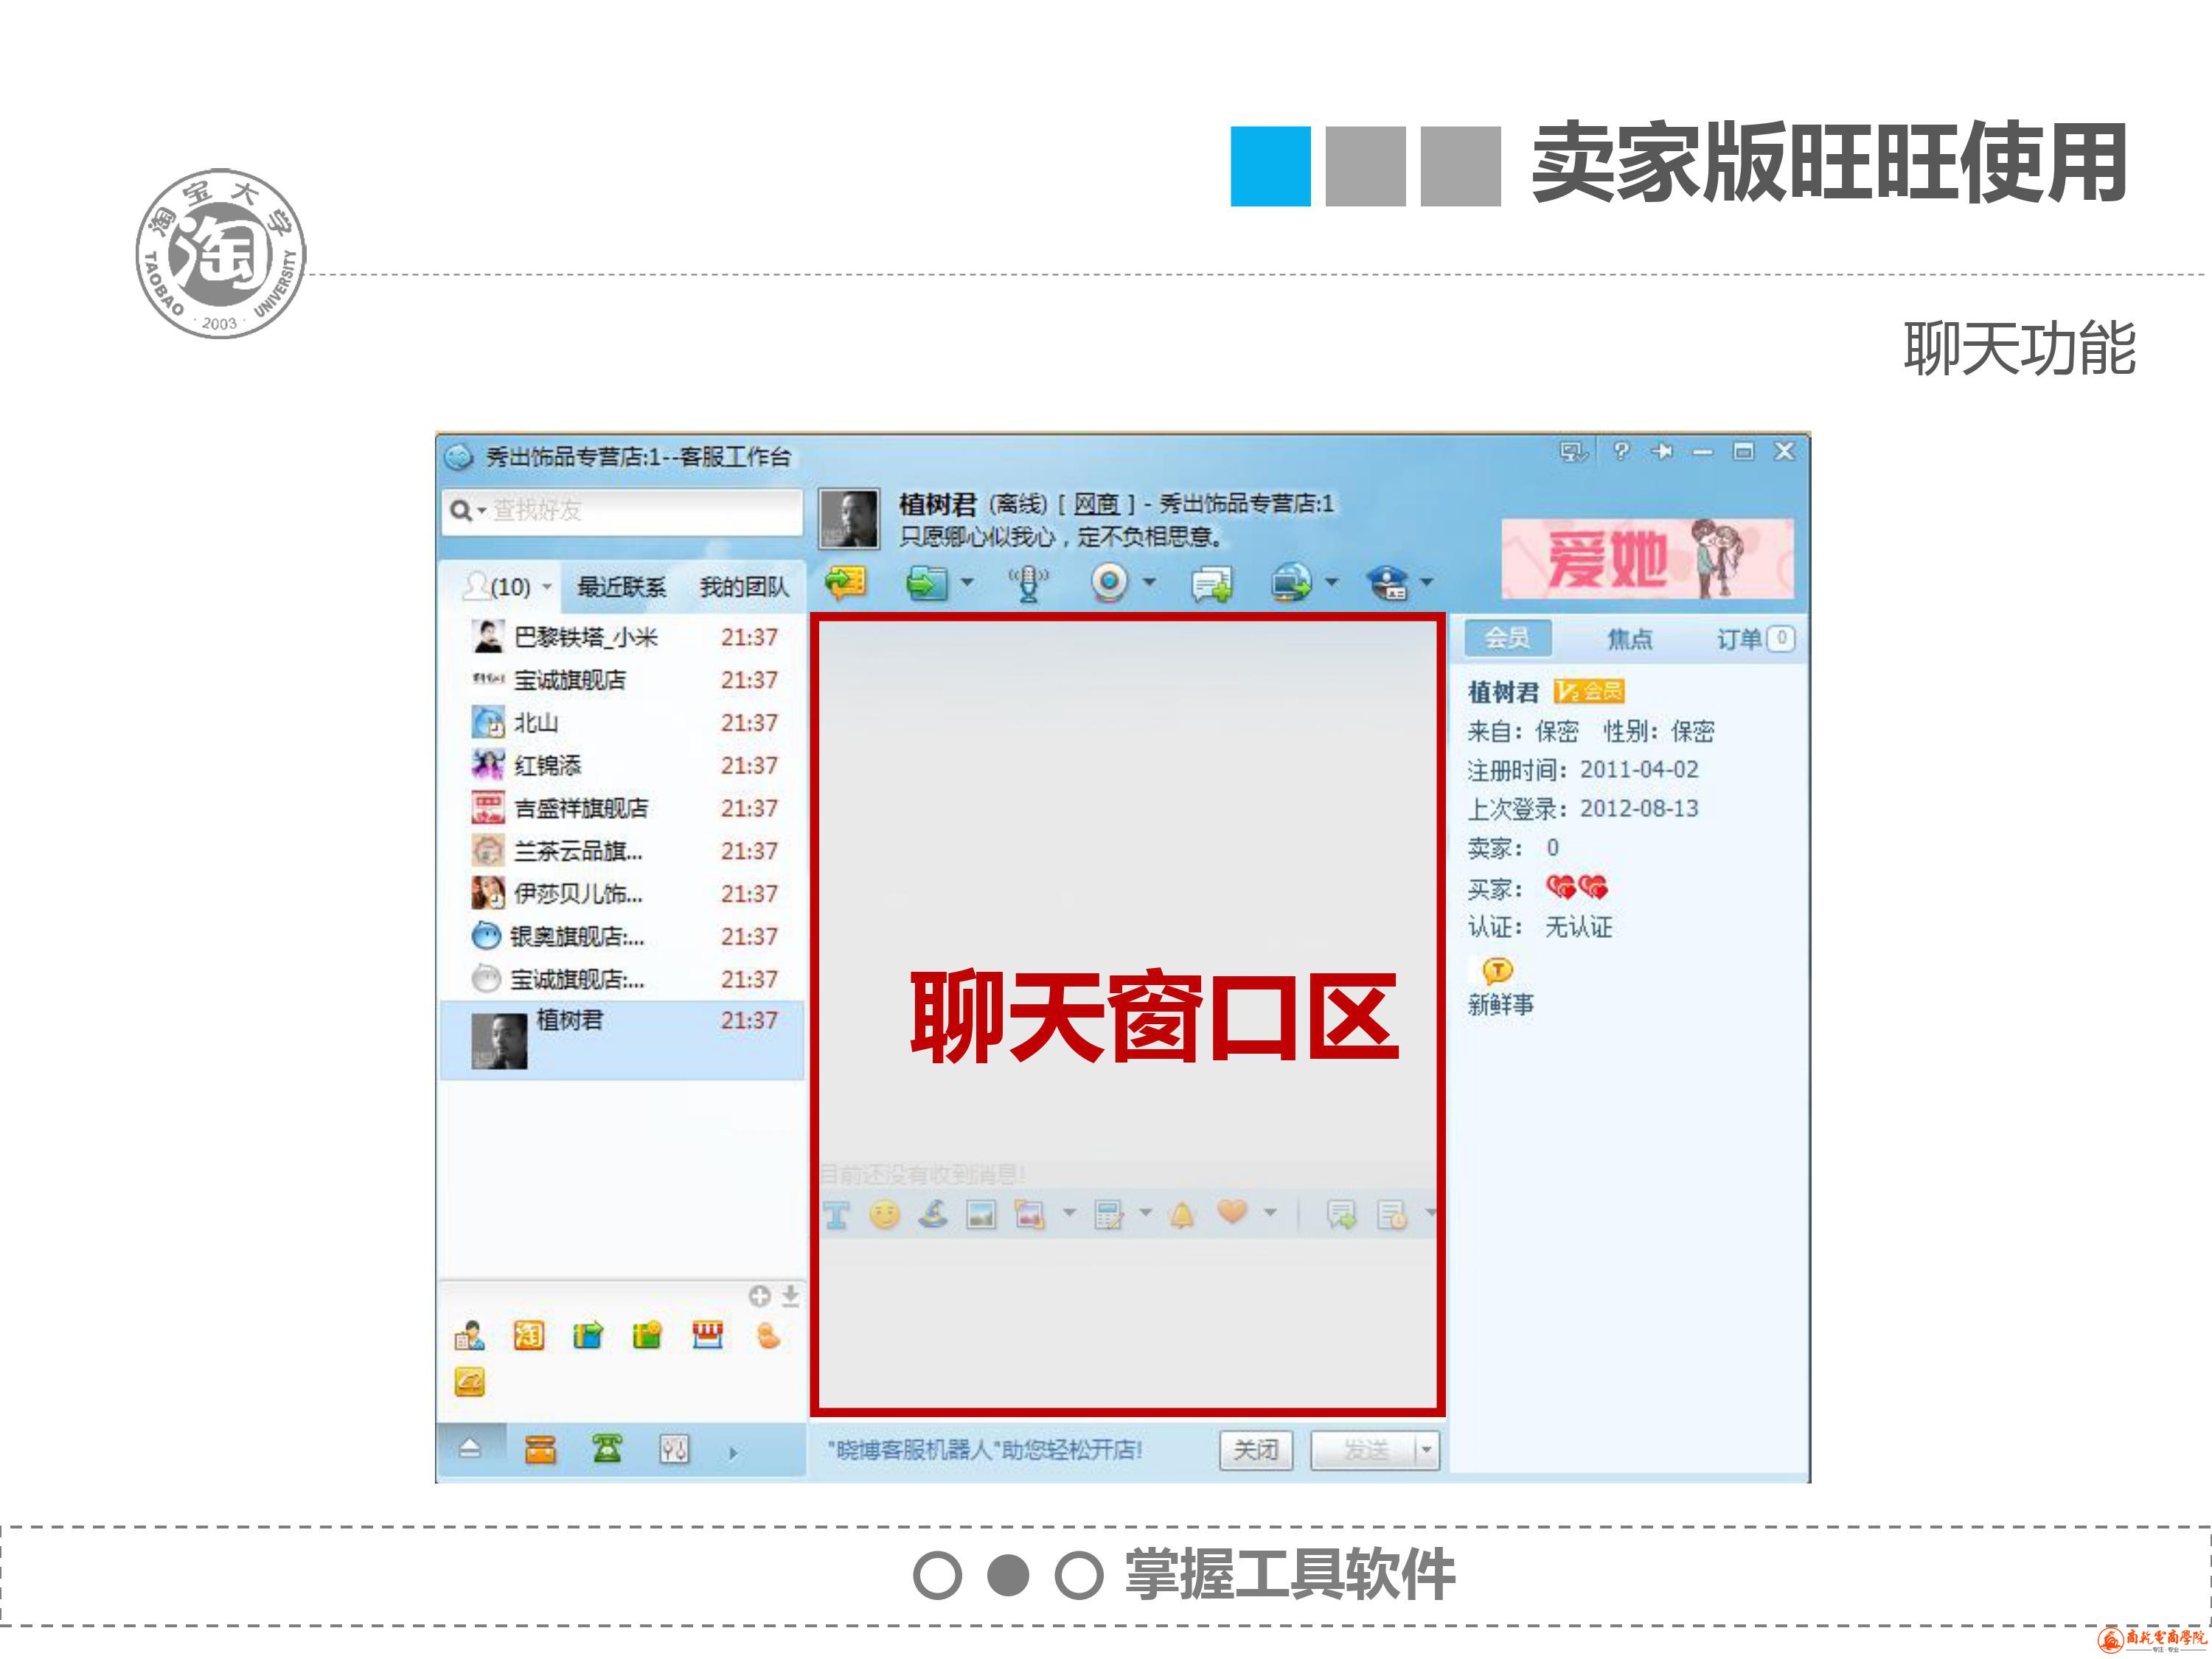Click the green box with smiley plugin icon
The height and width of the screenshot is (1659, 2212).
[x=647, y=1335]
